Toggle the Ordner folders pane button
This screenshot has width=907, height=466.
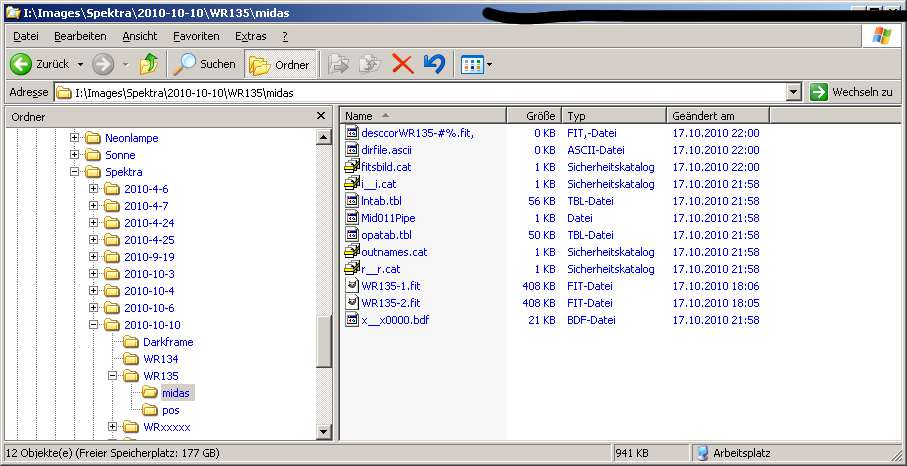click(x=279, y=64)
